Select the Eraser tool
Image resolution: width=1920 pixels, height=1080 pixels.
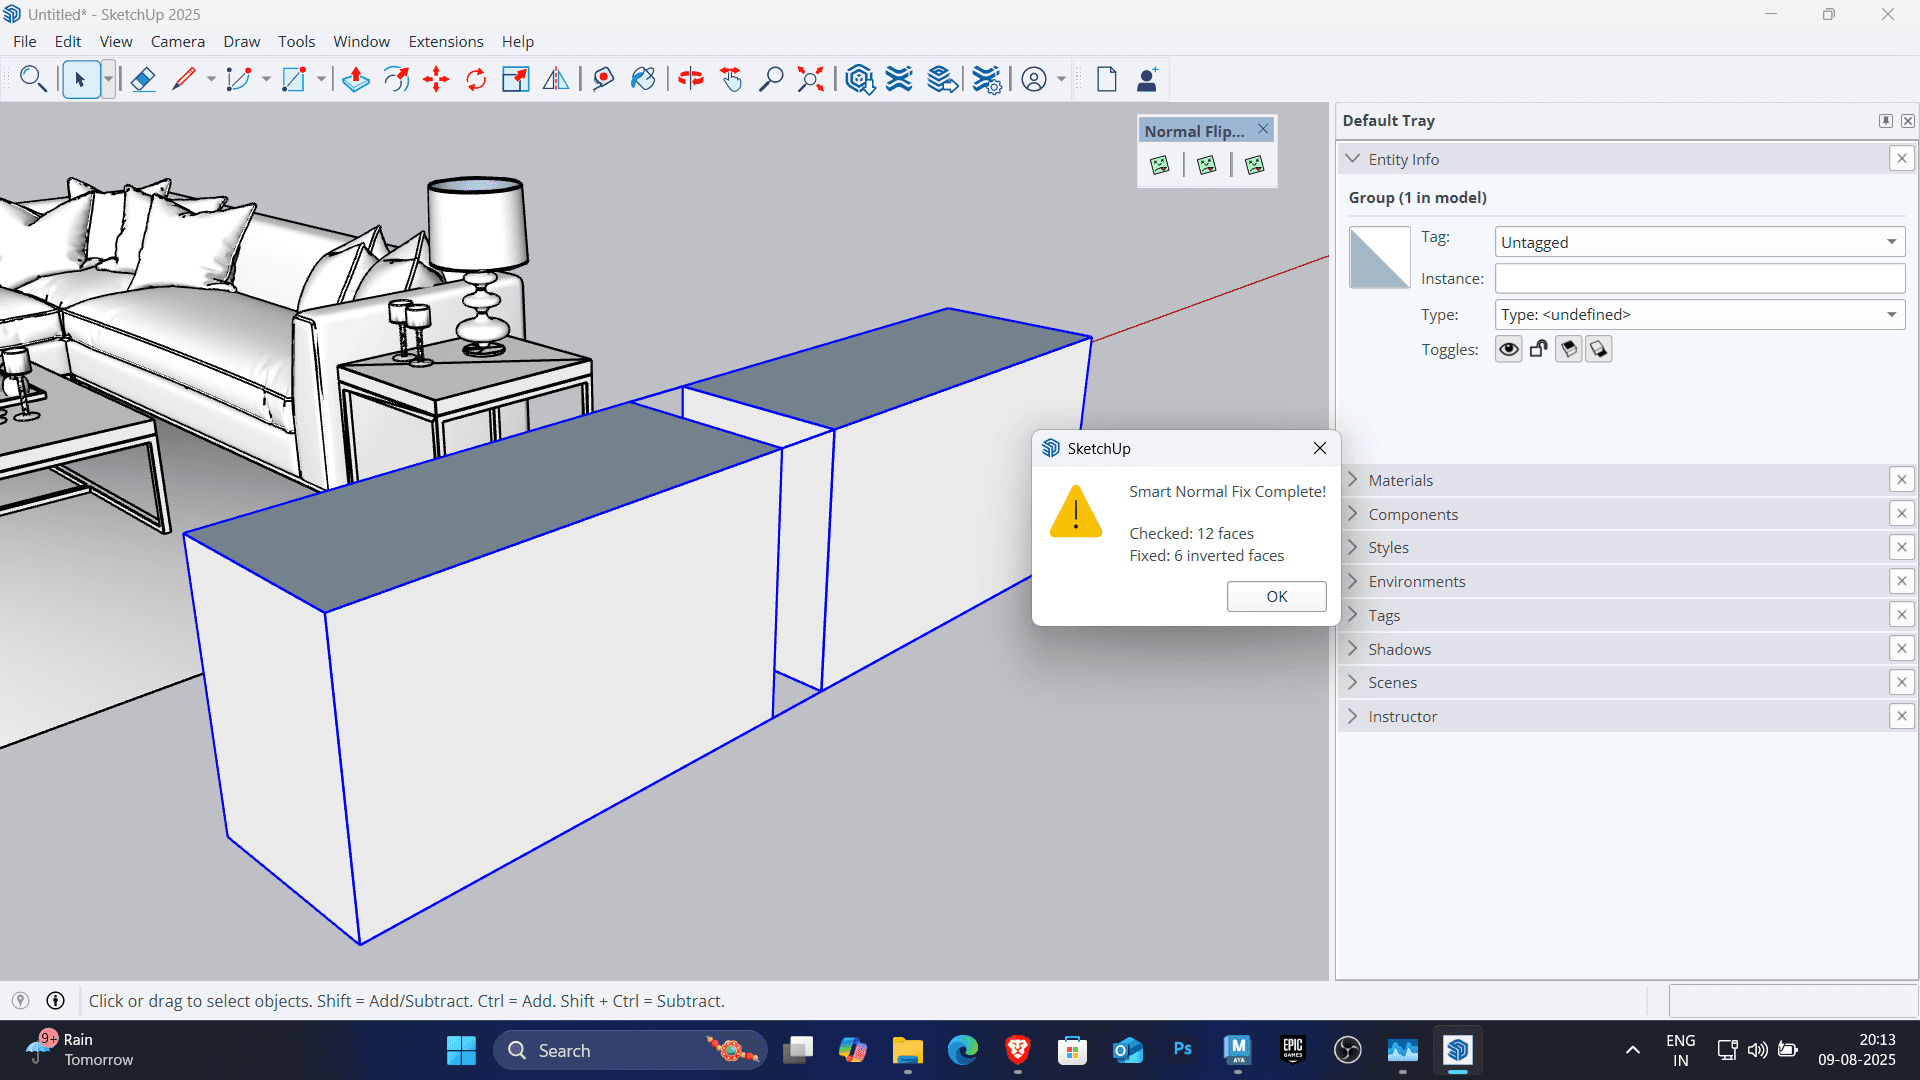(x=143, y=79)
